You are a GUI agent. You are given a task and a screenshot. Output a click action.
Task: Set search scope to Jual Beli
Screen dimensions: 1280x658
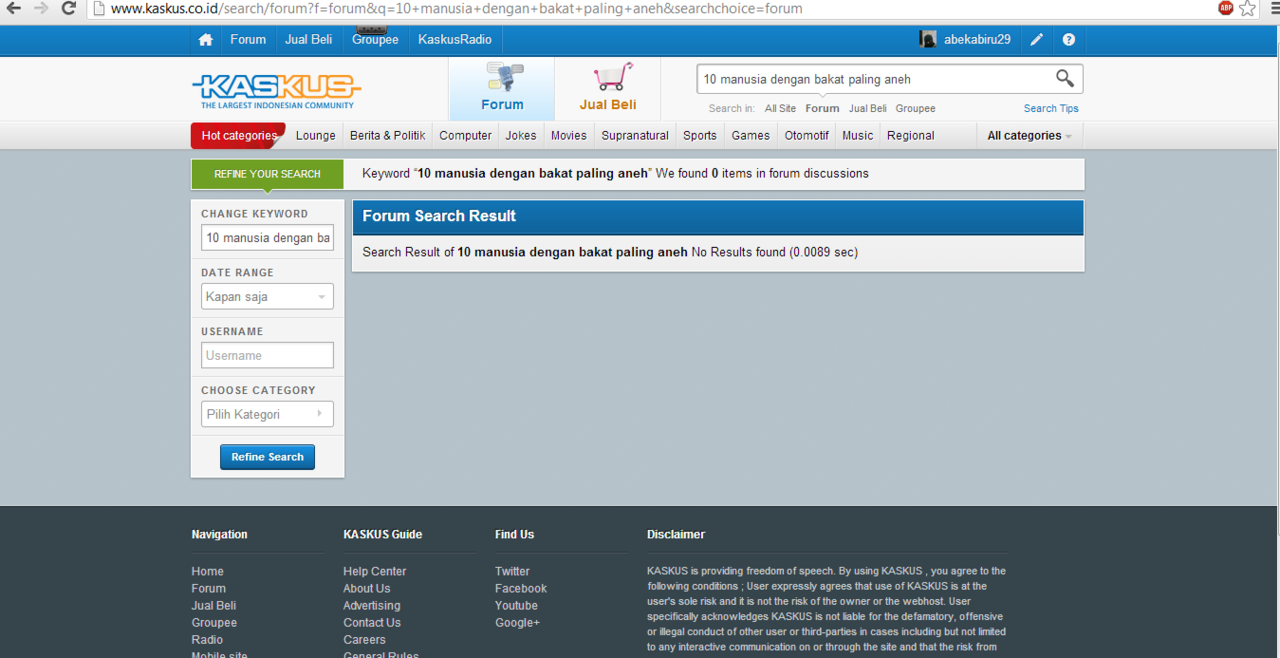(868, 108)
